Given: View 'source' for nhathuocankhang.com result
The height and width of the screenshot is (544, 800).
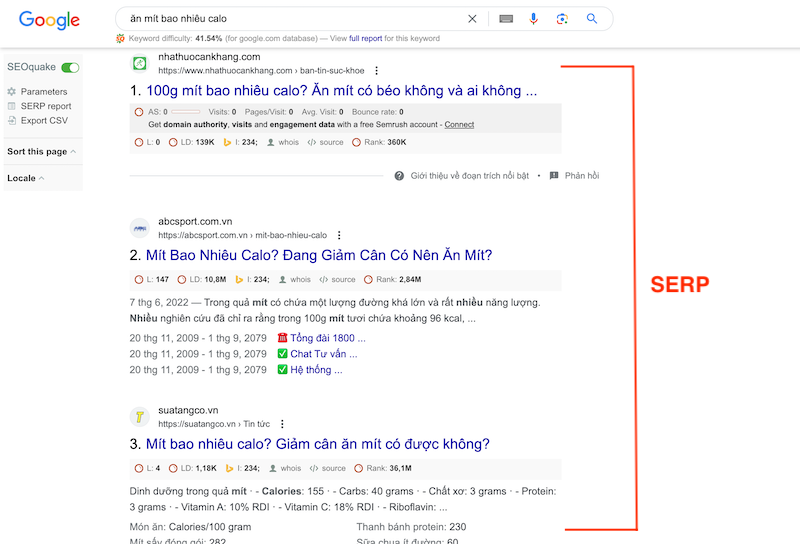Looking at the screenshot, I should (326, 142).
